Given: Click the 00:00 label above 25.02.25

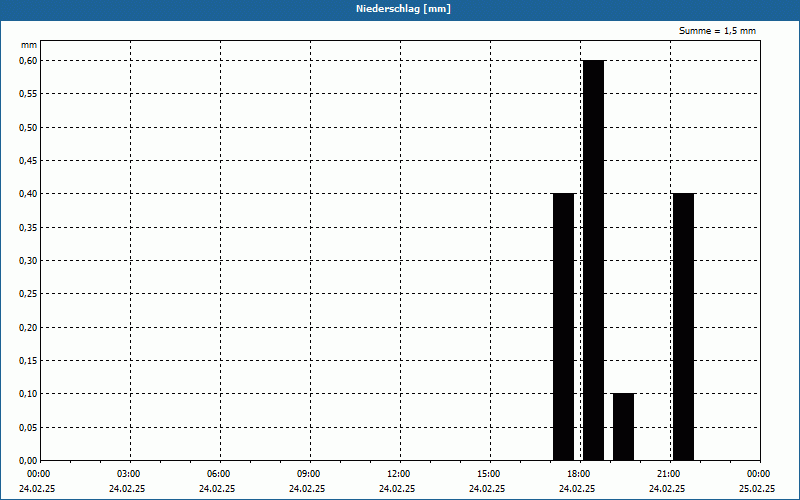Looking at the screenshot, I should [759, 474].
